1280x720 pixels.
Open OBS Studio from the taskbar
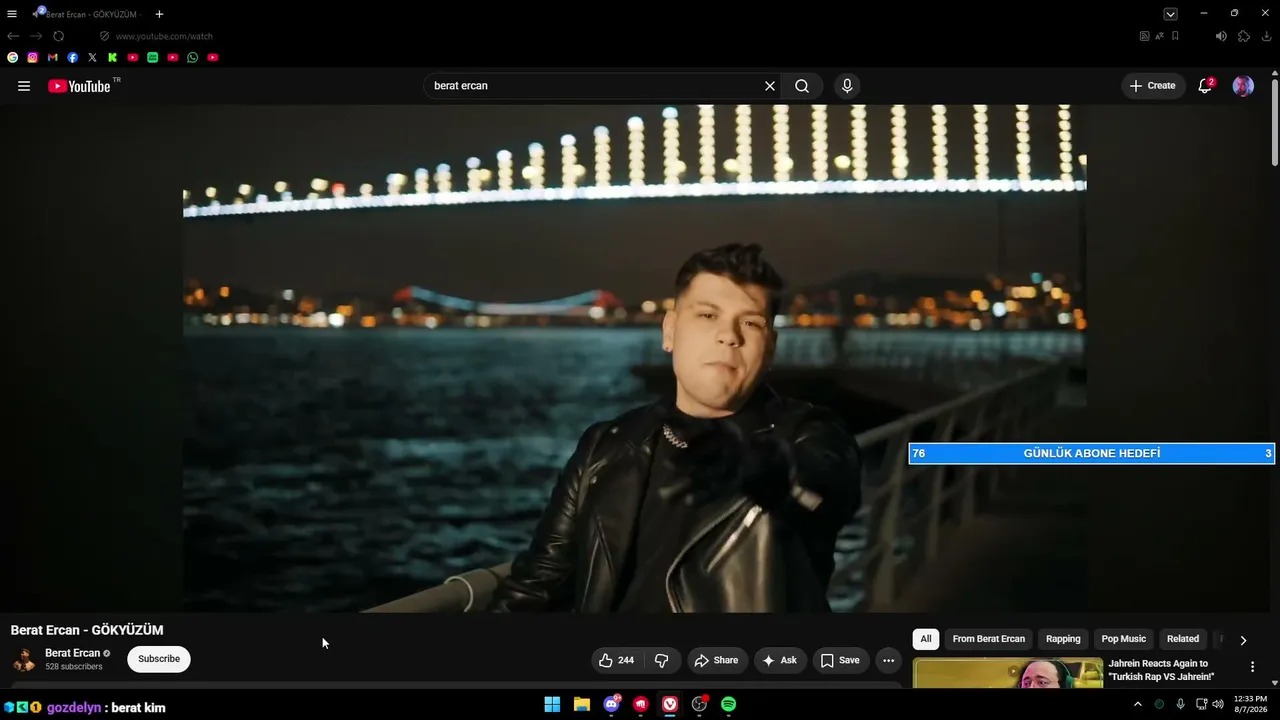[x=700, y=704]
